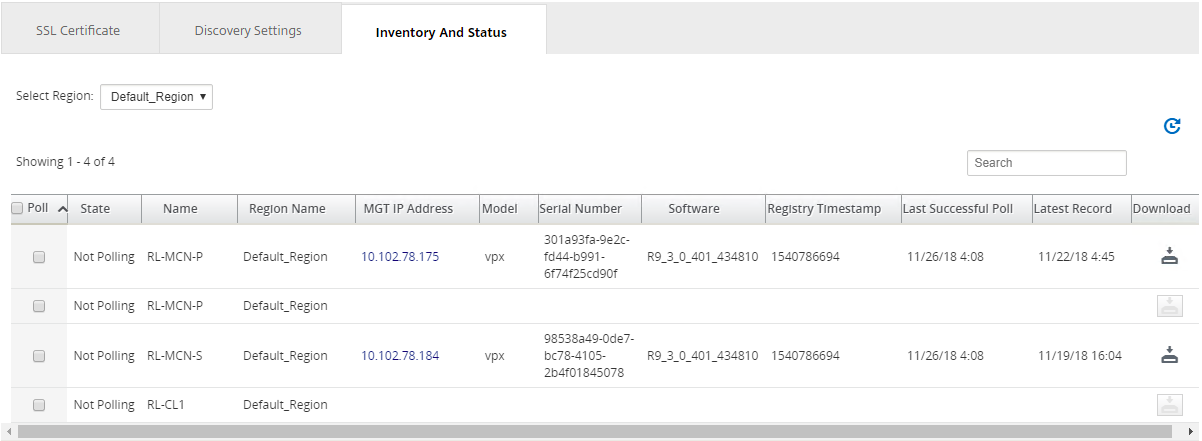The width and height of the screenshot is (1202, 441).
Task: Click the Default_Region cell in the RL-MCN-S row
Action: 285,356
